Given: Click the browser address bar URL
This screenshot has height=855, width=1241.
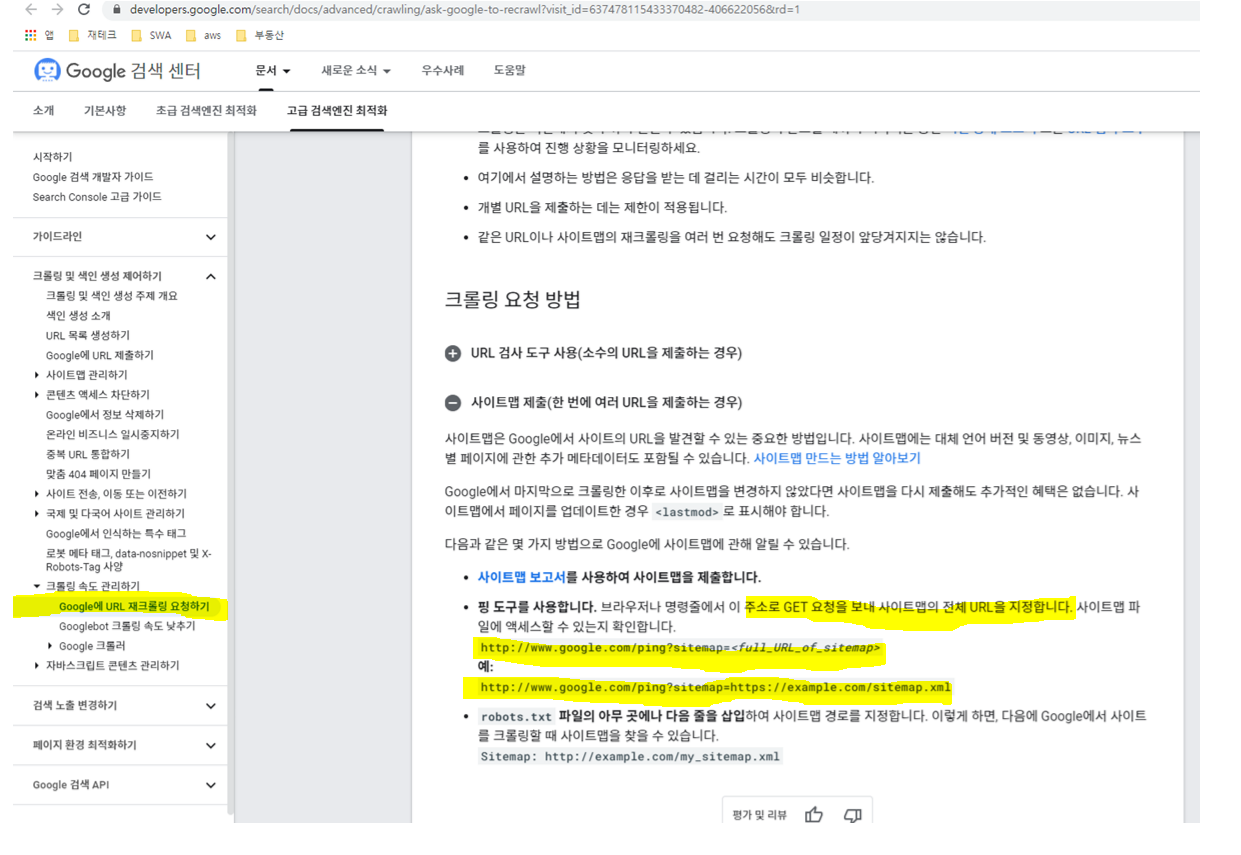Looking at the screenshot, I should click(464, 9).
